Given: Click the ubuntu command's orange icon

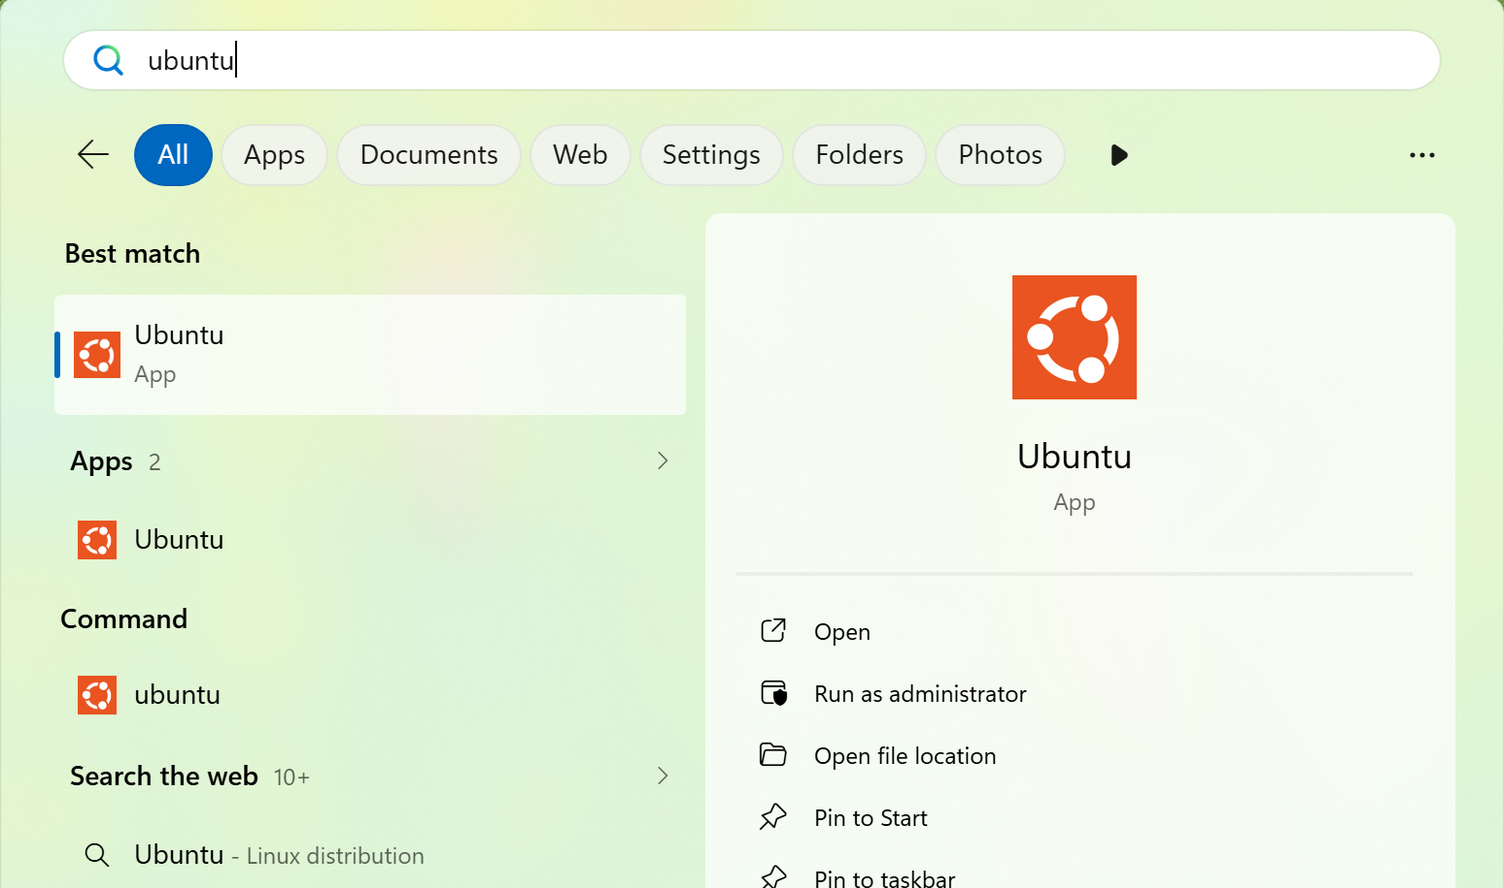Looking at the screenshot, I should point(97,695).
